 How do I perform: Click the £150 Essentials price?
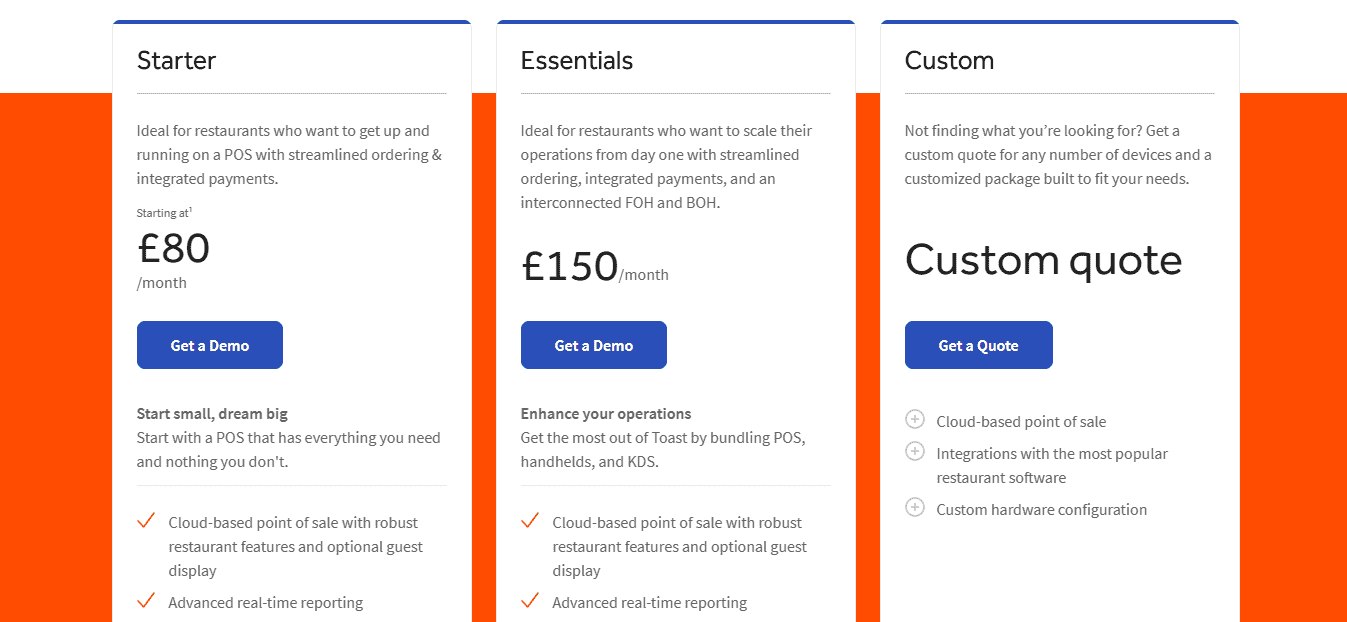point(569,266)
